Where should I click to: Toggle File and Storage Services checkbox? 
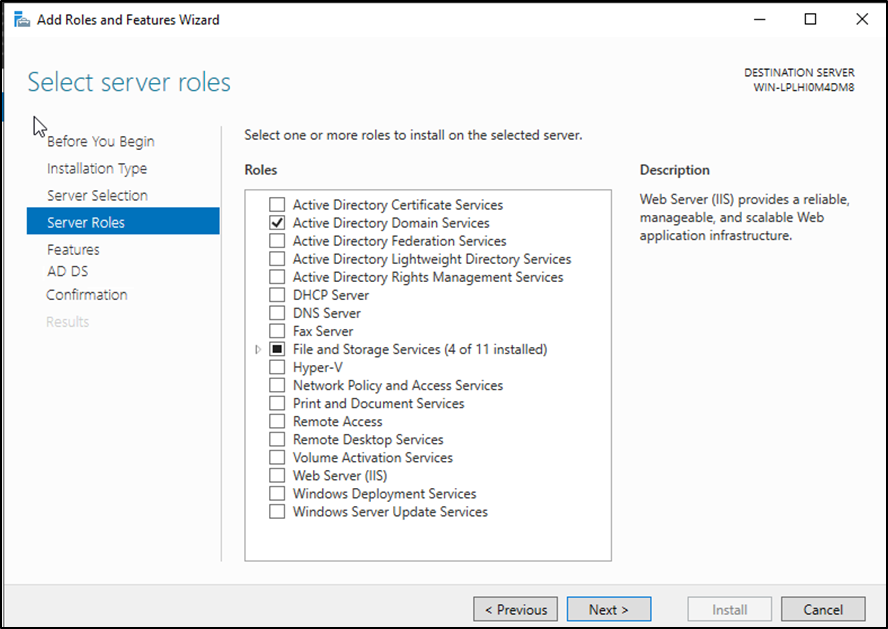pos(277,350)
